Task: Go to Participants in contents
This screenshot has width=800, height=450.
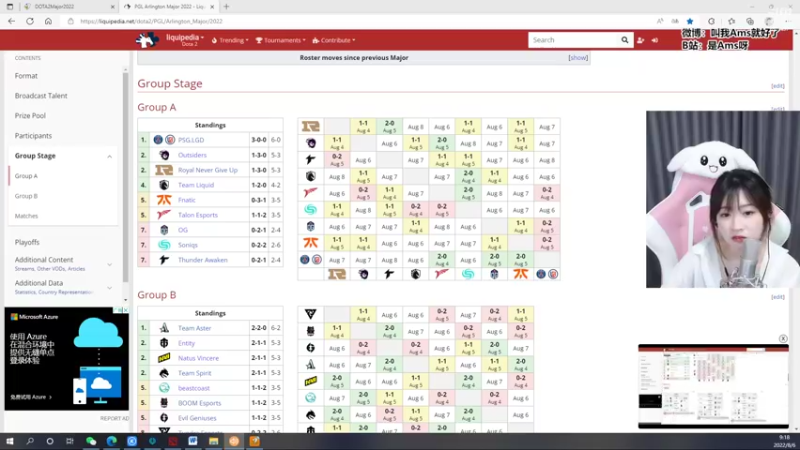Action: tap(33, 136)
